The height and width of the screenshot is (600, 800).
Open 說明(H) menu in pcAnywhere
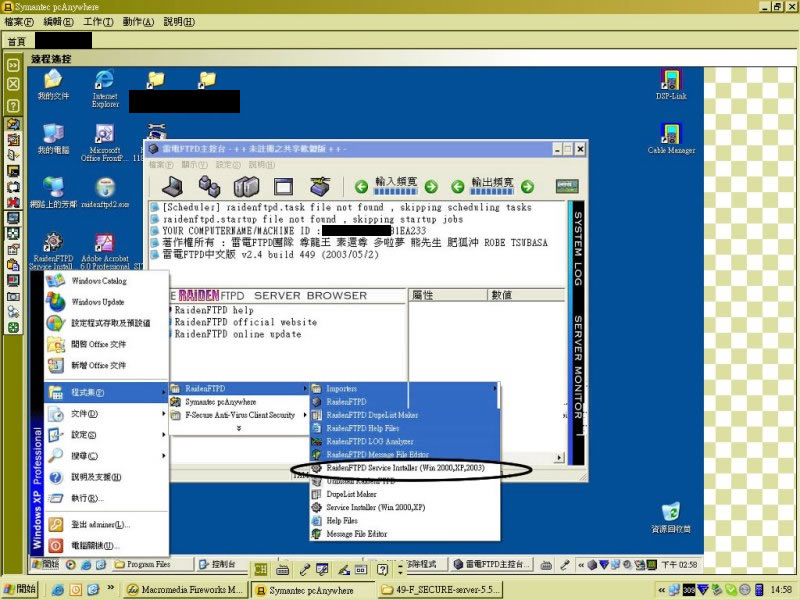[179, 22]
